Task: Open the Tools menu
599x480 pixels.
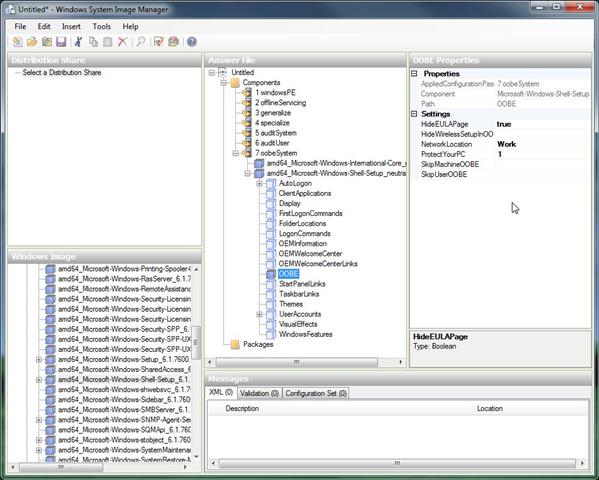Action: [x=102, y=26]
